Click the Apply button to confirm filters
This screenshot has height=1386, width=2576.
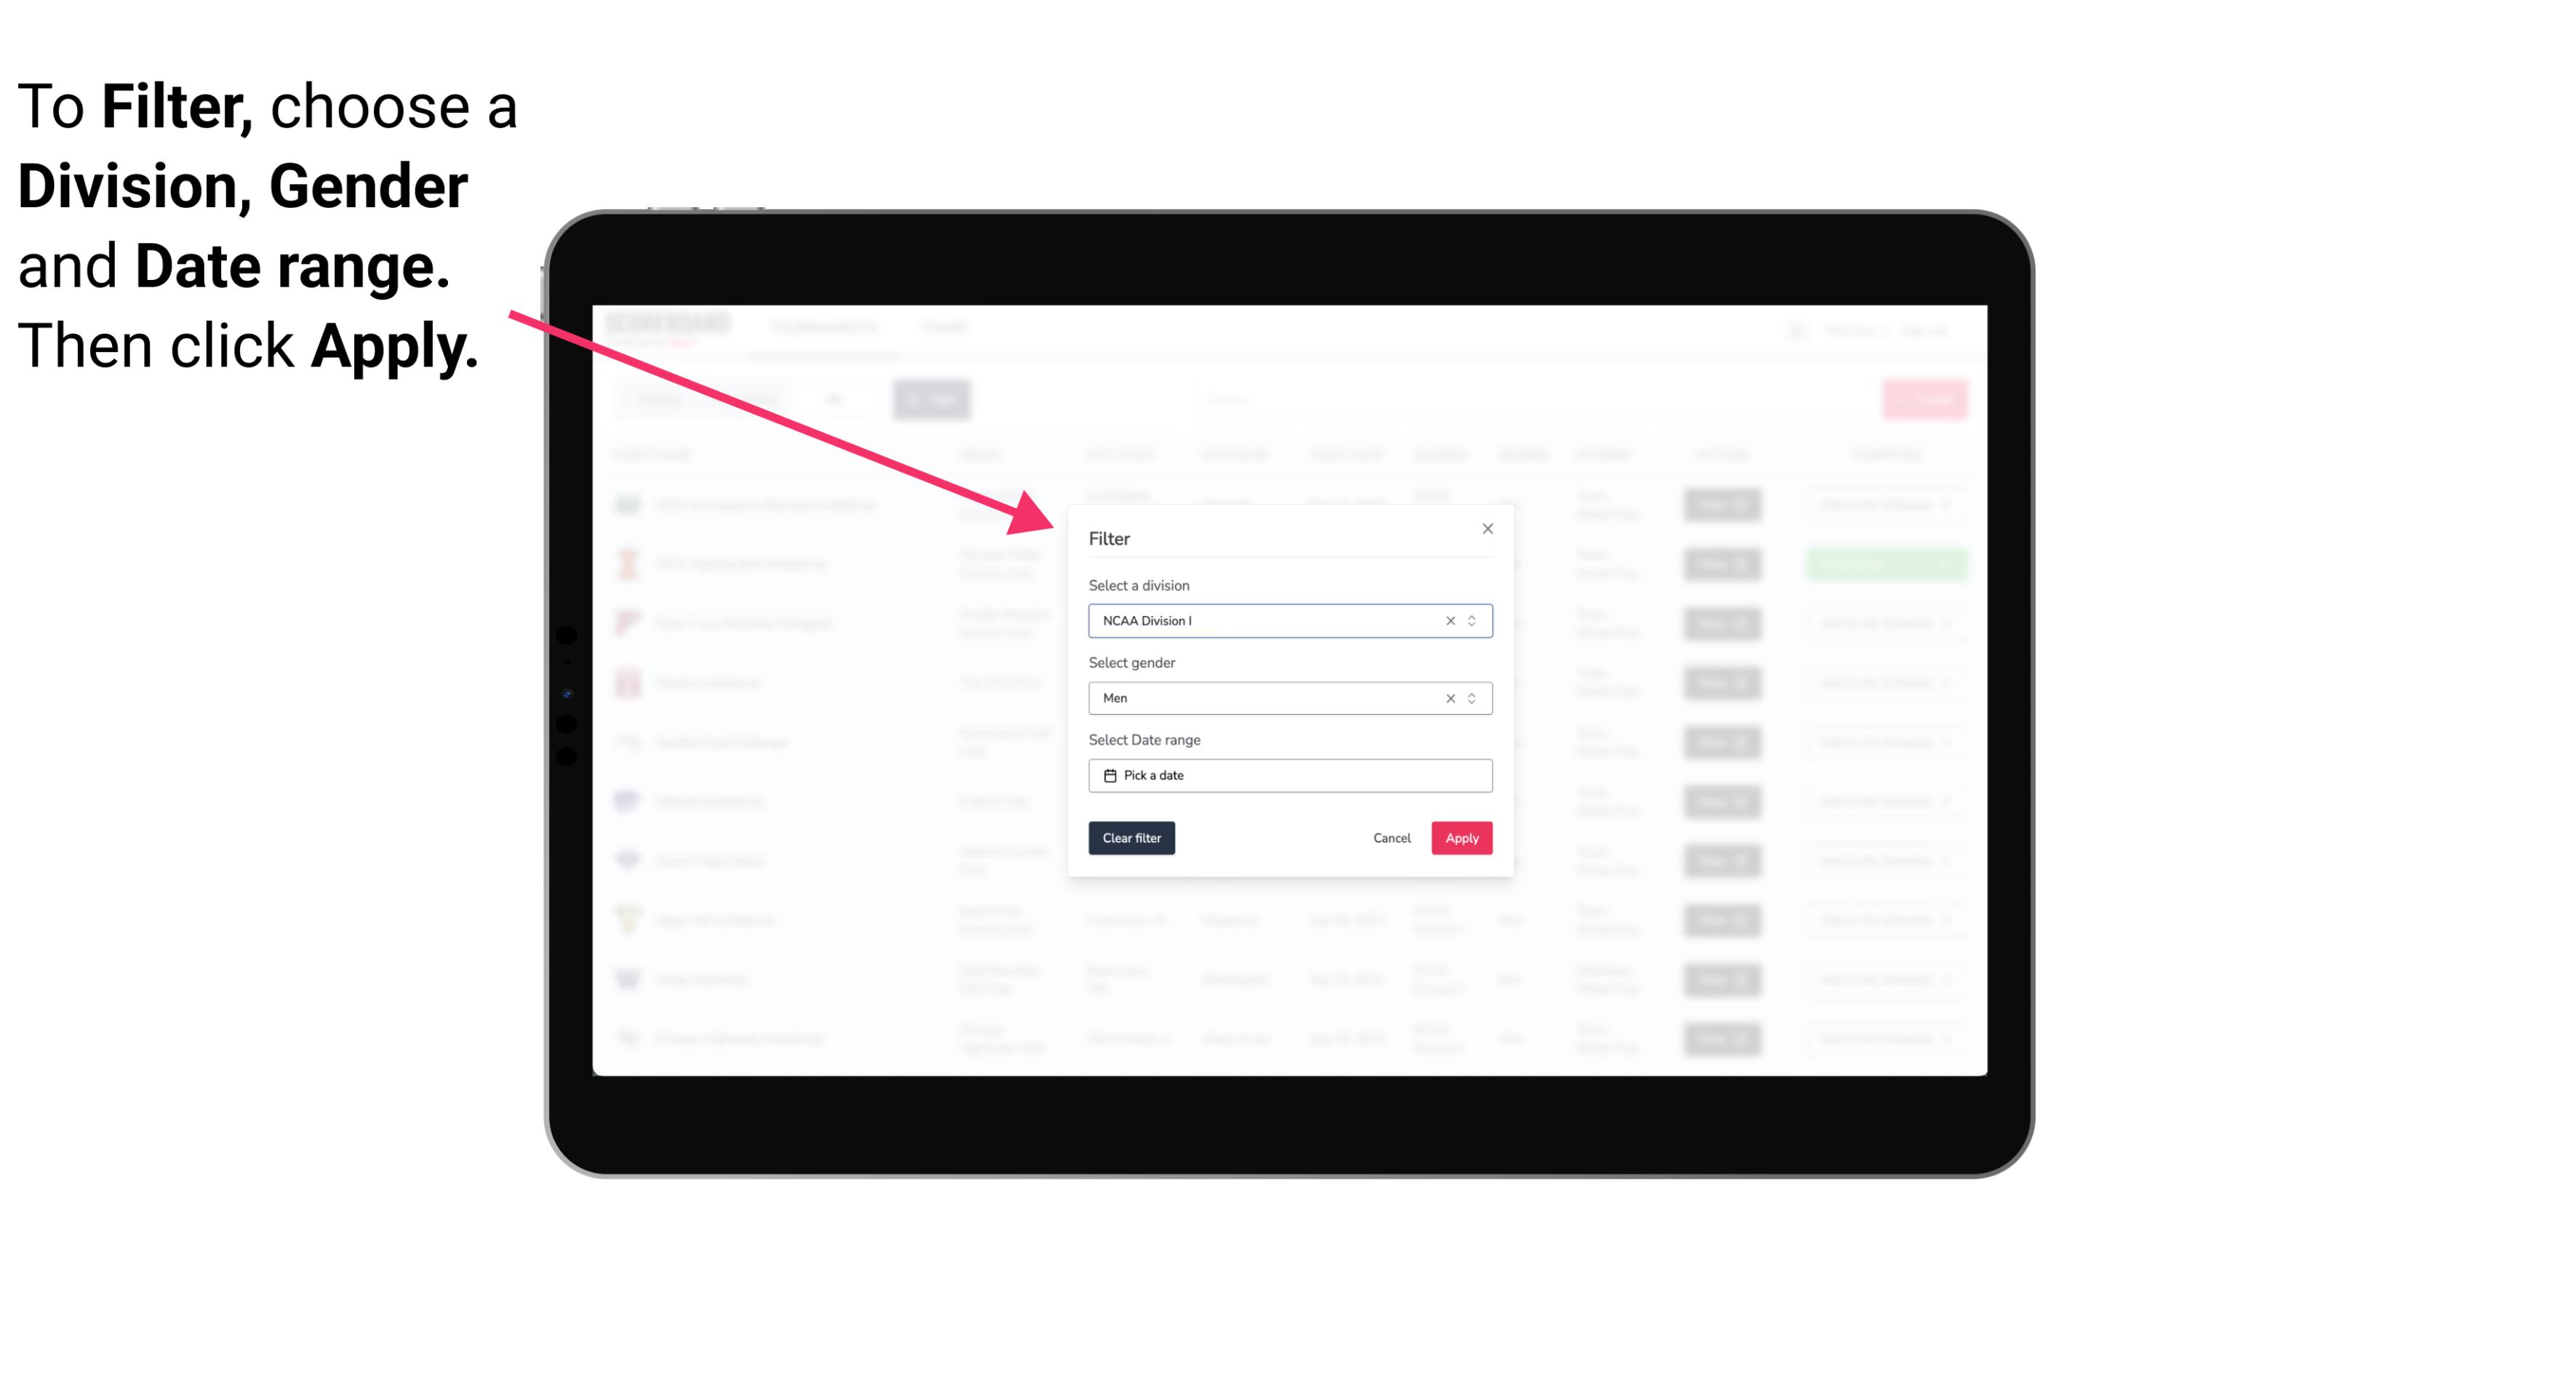(1460, 838)
